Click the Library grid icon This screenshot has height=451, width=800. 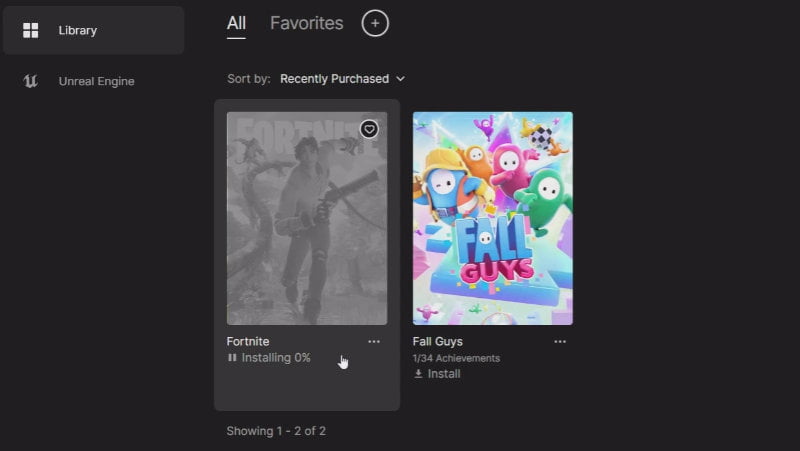tap(31, 31)
